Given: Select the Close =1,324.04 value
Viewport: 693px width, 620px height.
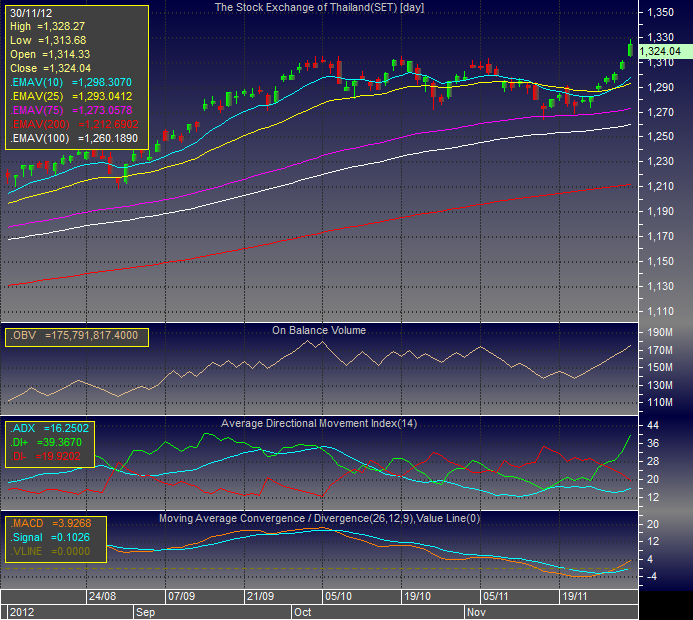Looking at the screenshot, I should pos(50,68).
